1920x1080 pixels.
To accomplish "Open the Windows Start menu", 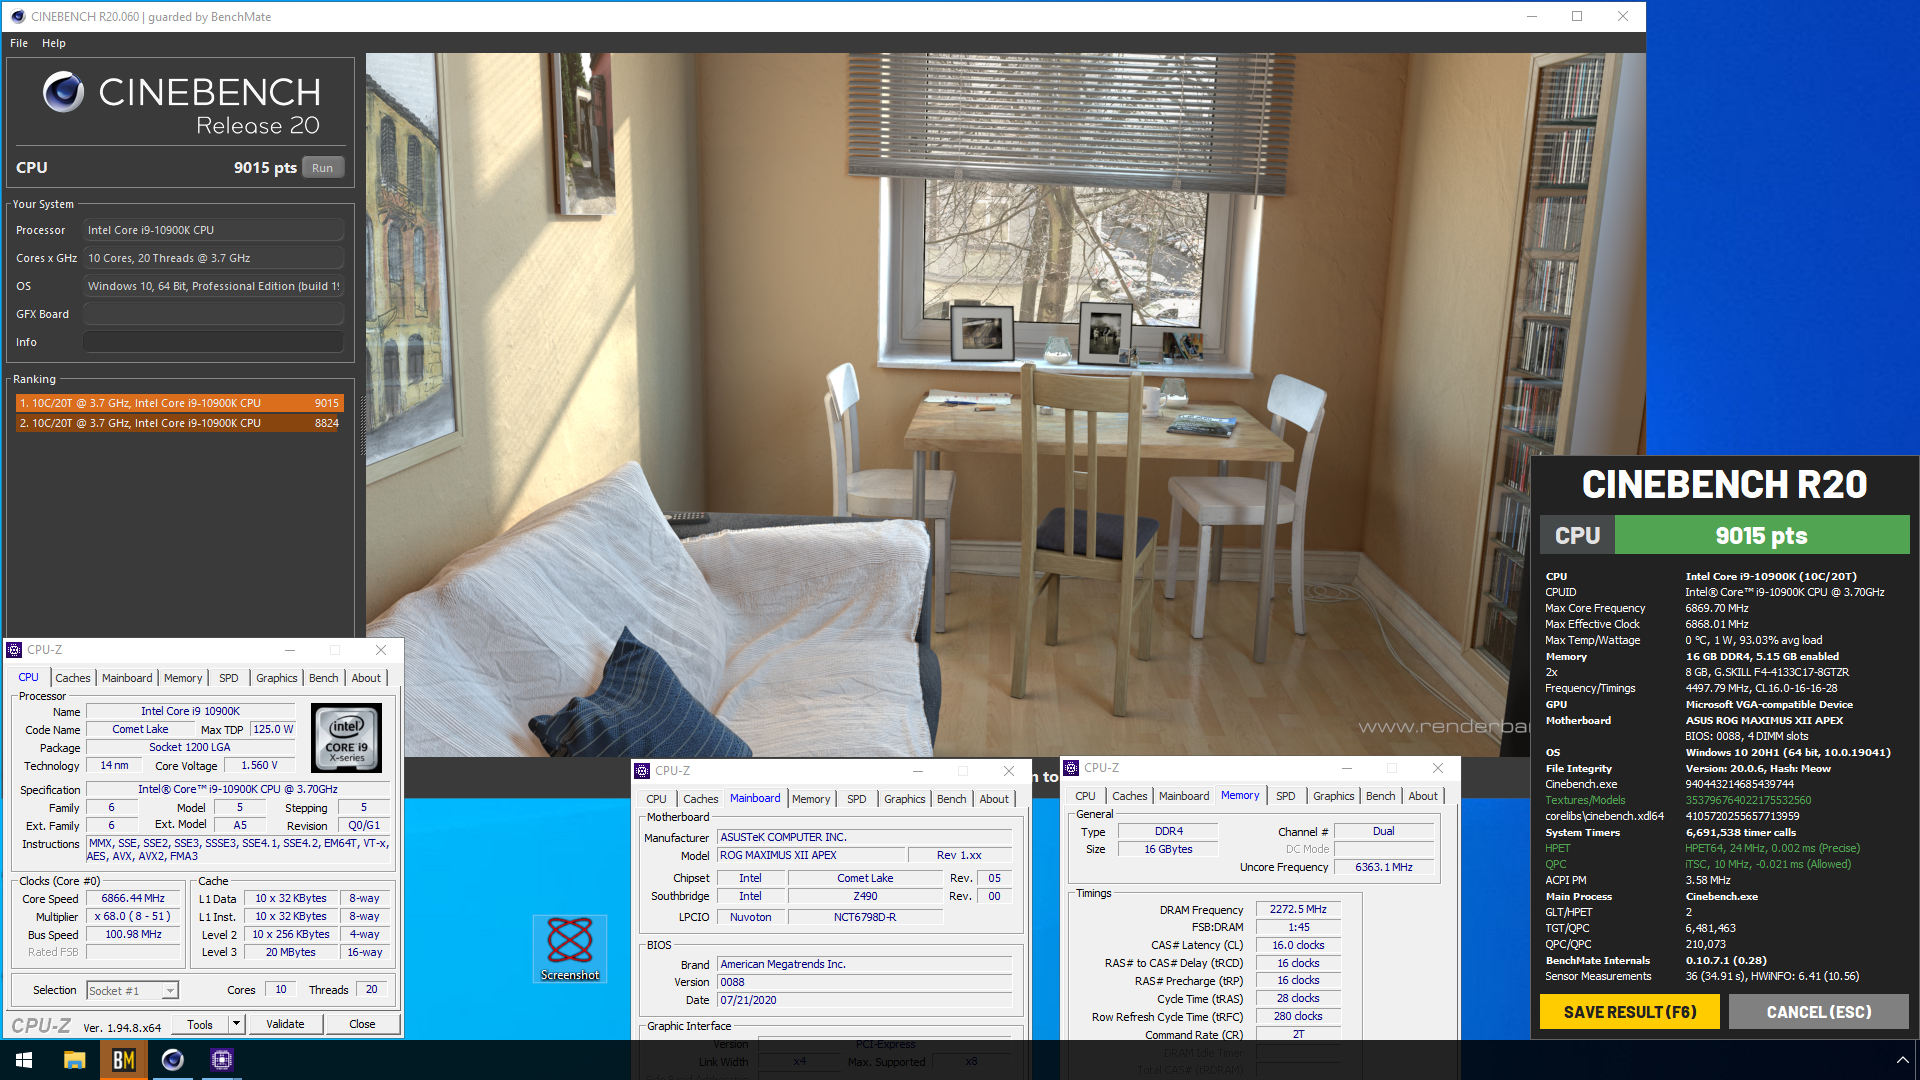I will (24, 1060).
